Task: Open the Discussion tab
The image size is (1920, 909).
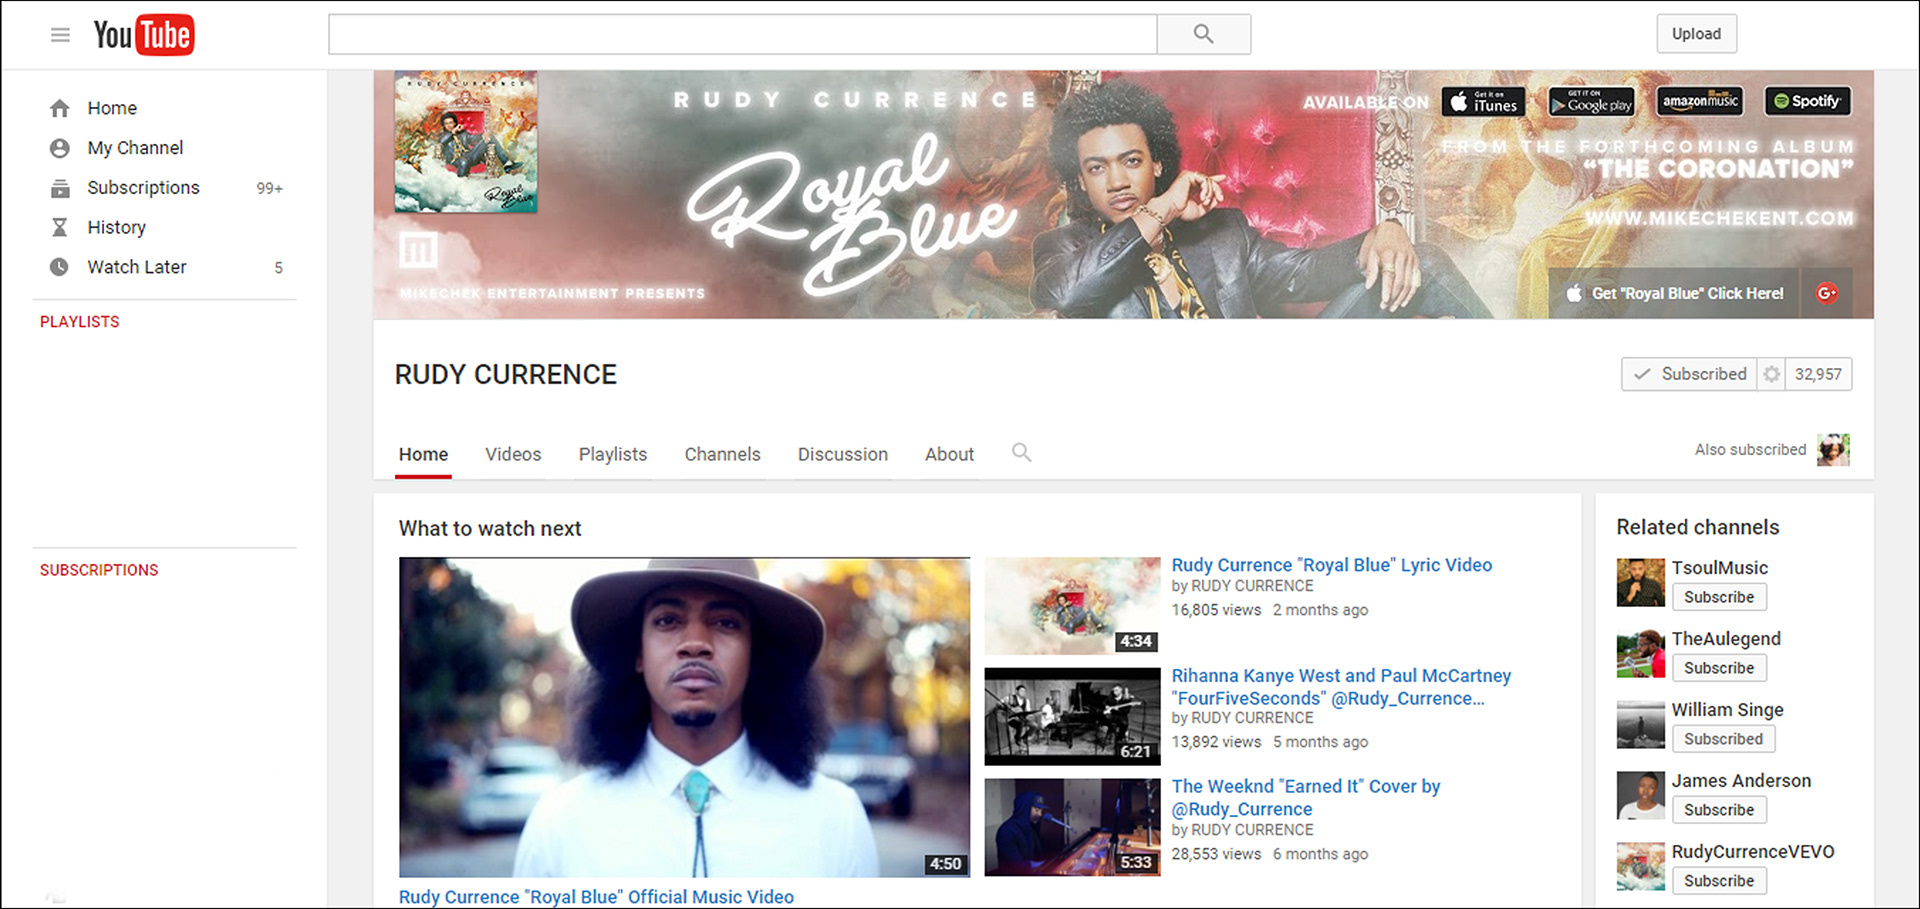Action: 843,454
